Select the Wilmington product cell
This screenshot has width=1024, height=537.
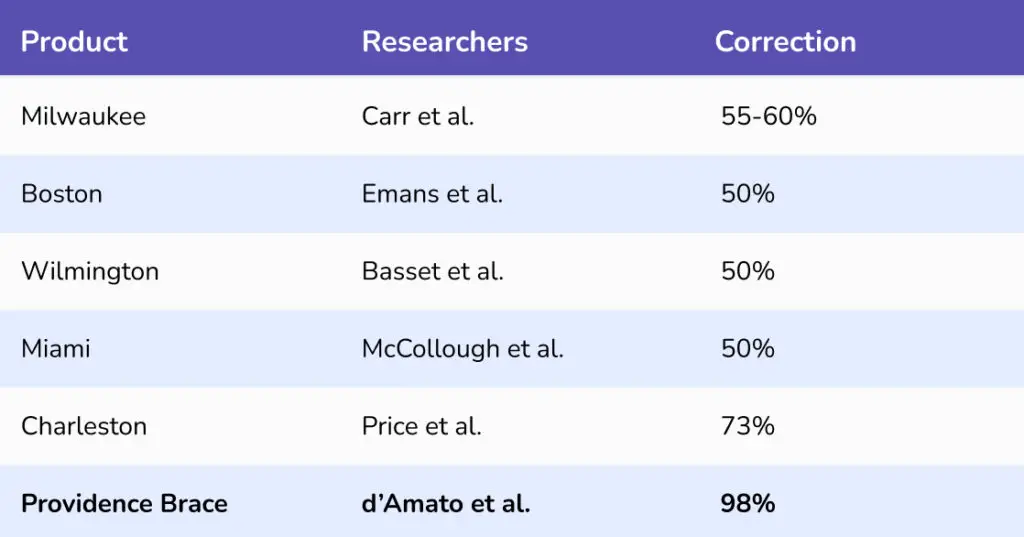(x=89, y=271)
